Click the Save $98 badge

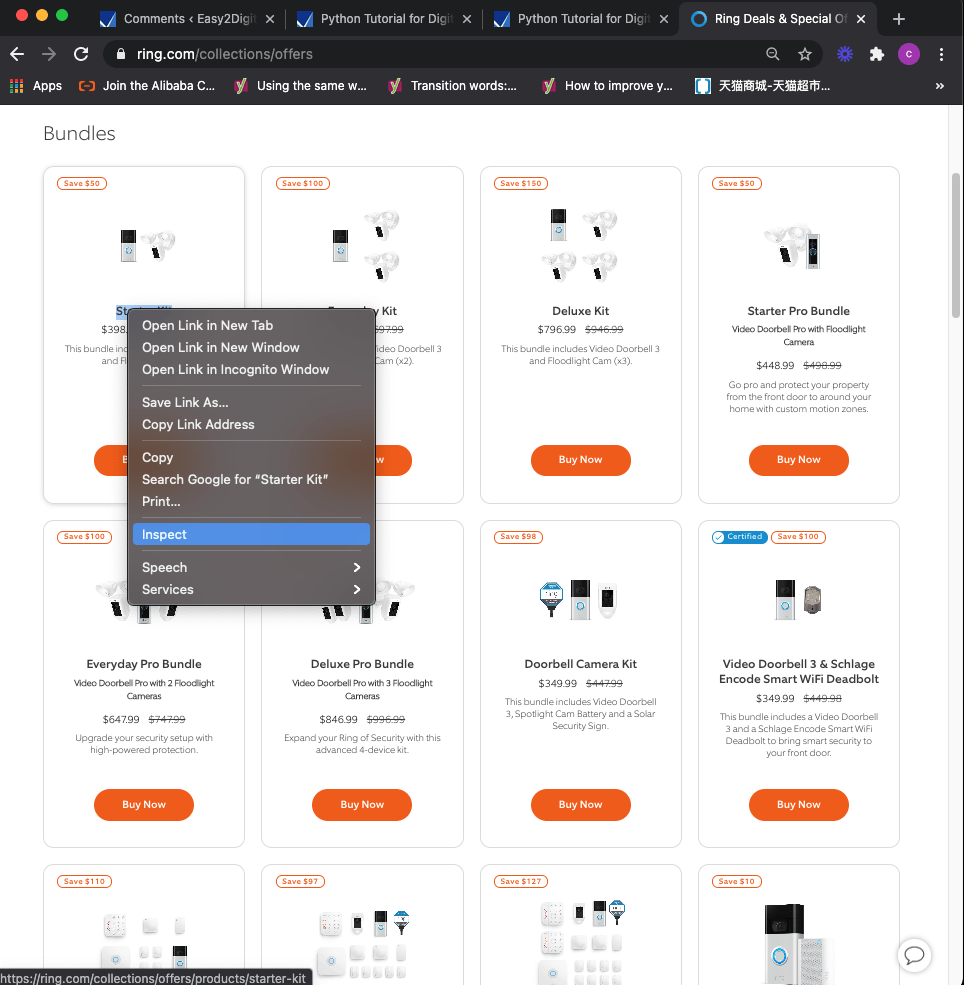518,537
